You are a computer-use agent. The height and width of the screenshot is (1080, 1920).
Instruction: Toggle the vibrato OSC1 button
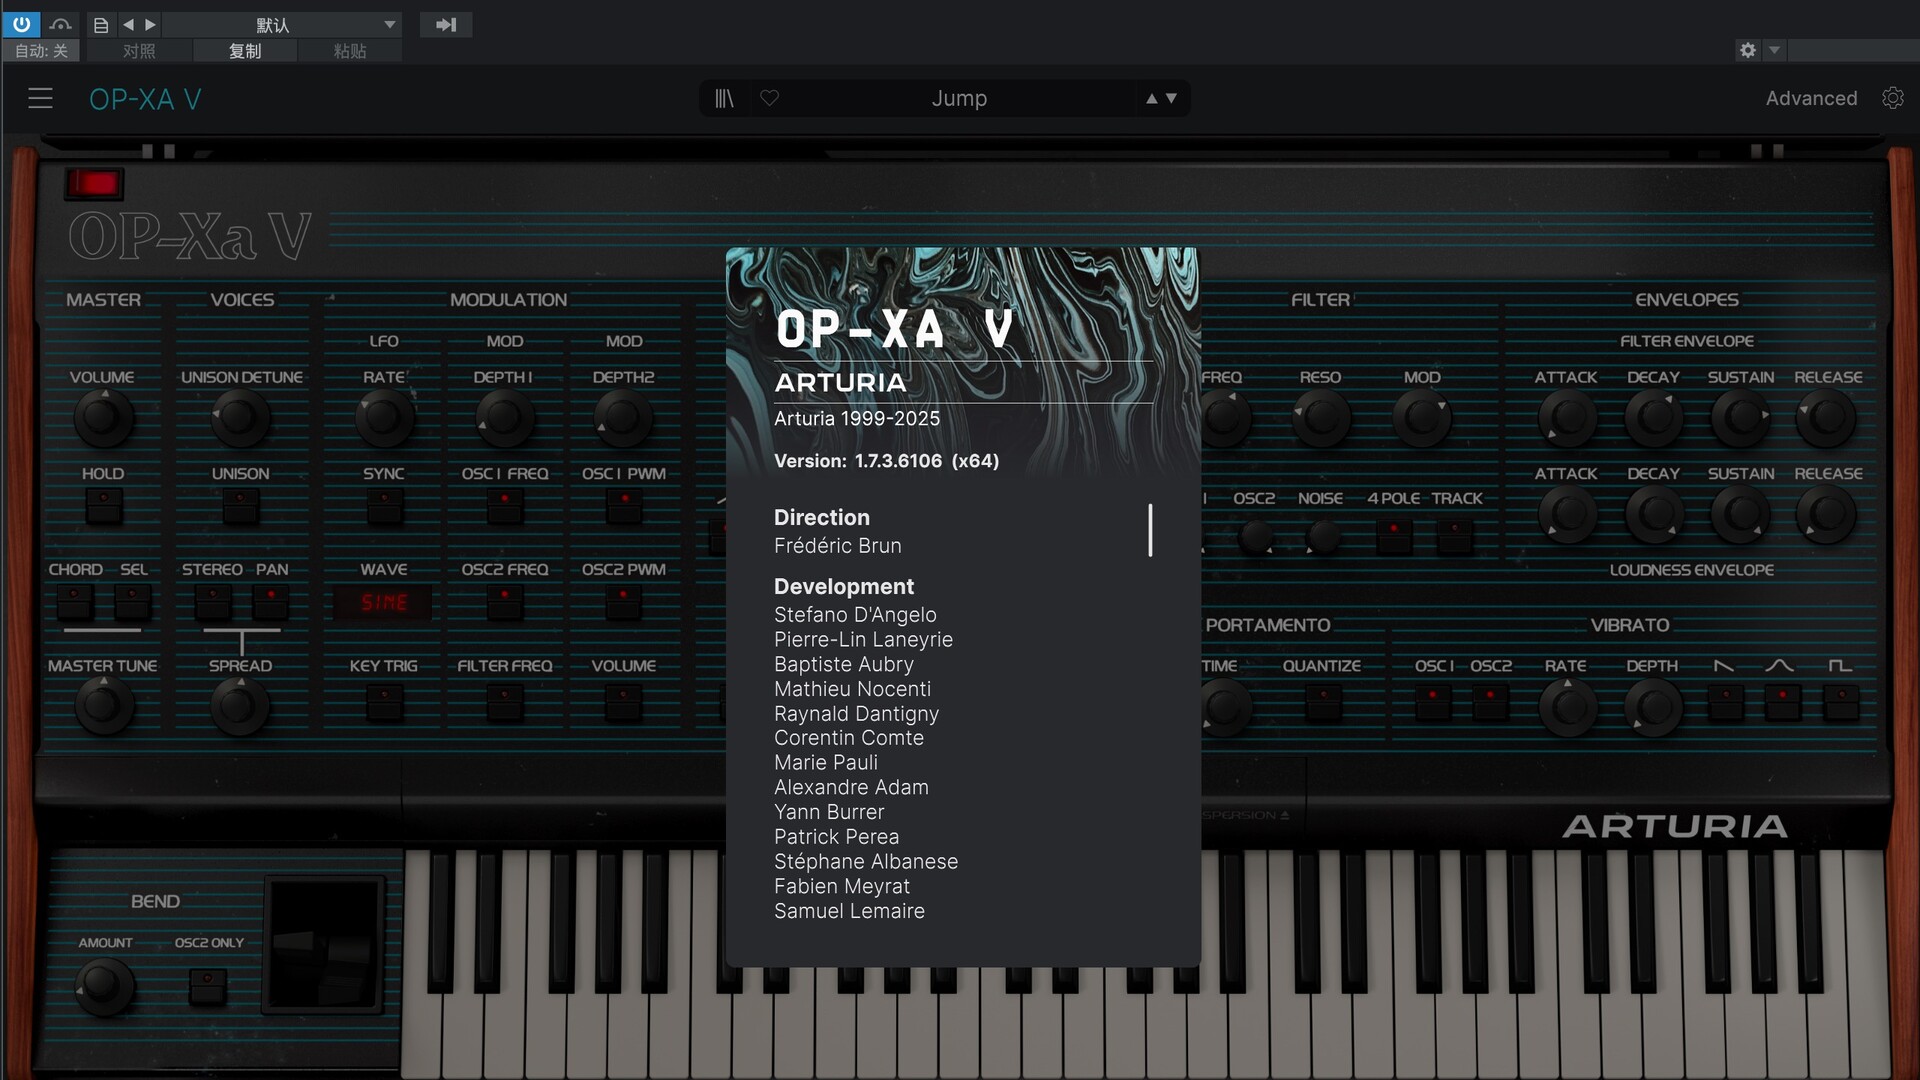[1432, 703]
